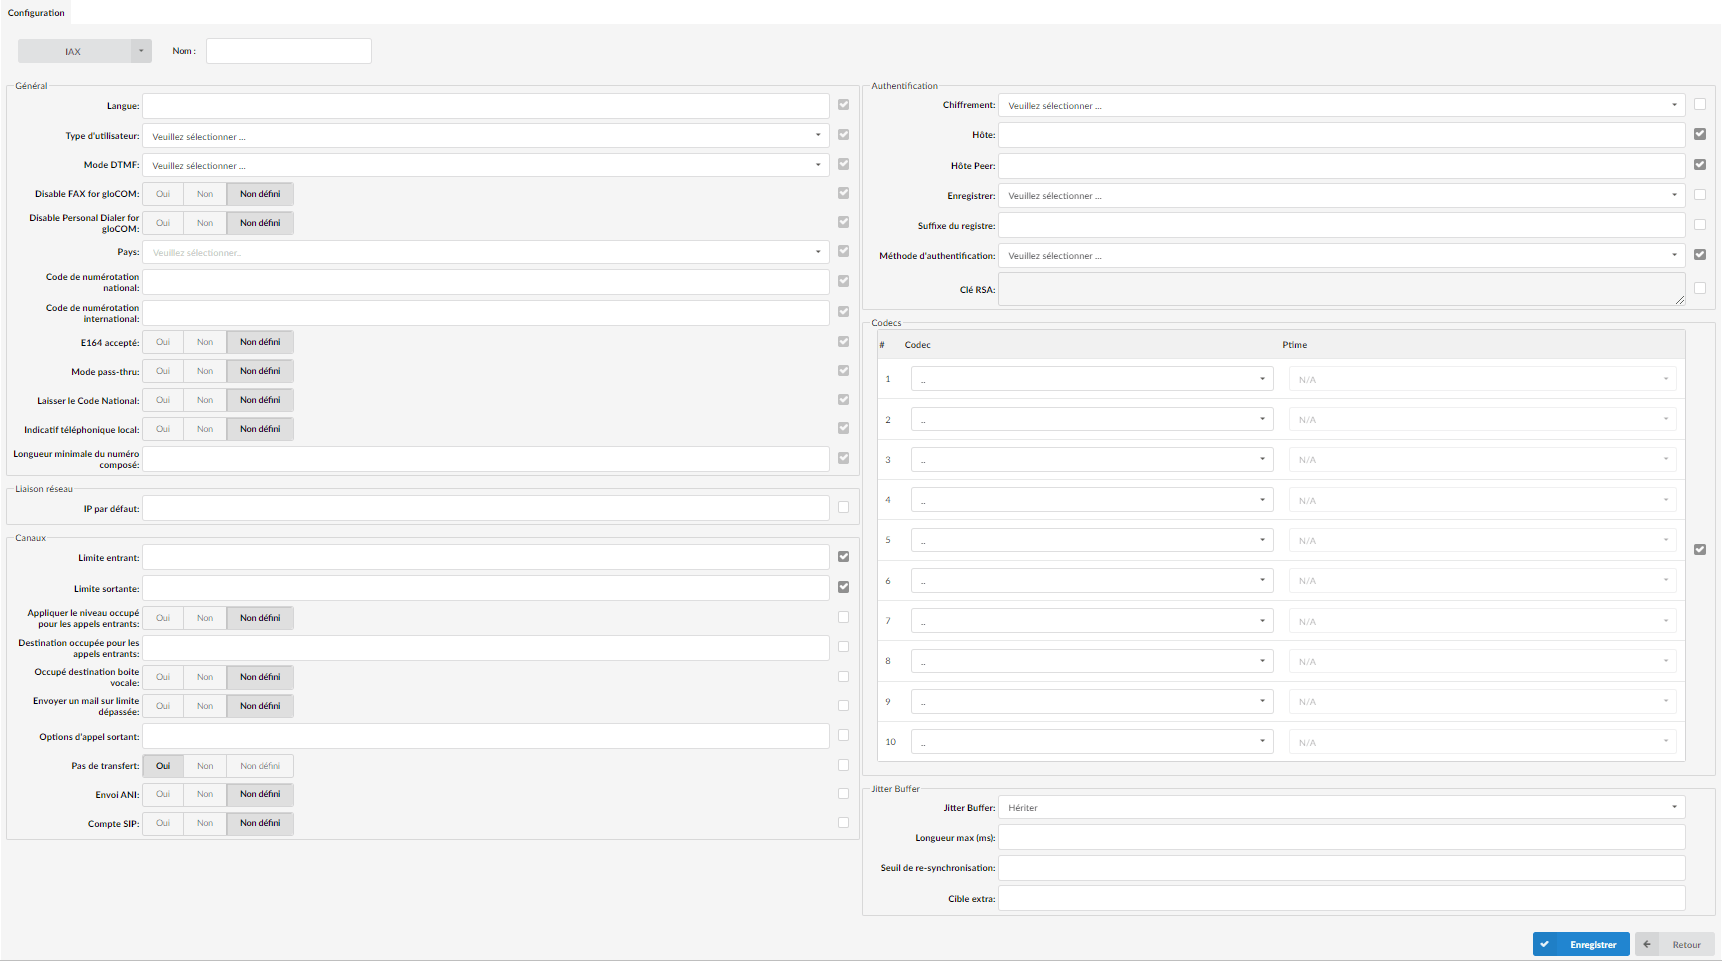Screen dimensions: 1722x961
Task: Set Occupé destination boîte vocale to Oui
Action: point(163,677)
